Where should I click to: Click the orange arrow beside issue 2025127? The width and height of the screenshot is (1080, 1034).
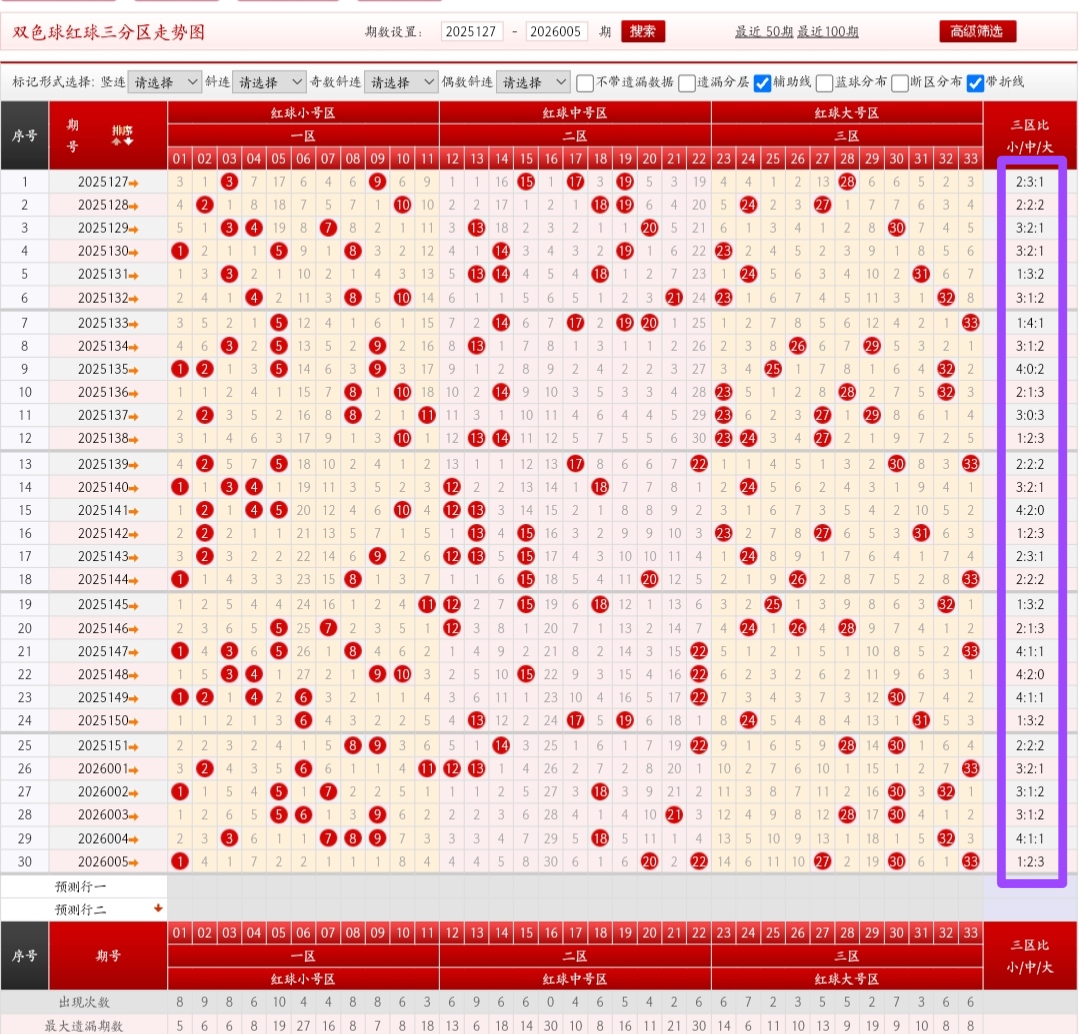coord(135,183)
